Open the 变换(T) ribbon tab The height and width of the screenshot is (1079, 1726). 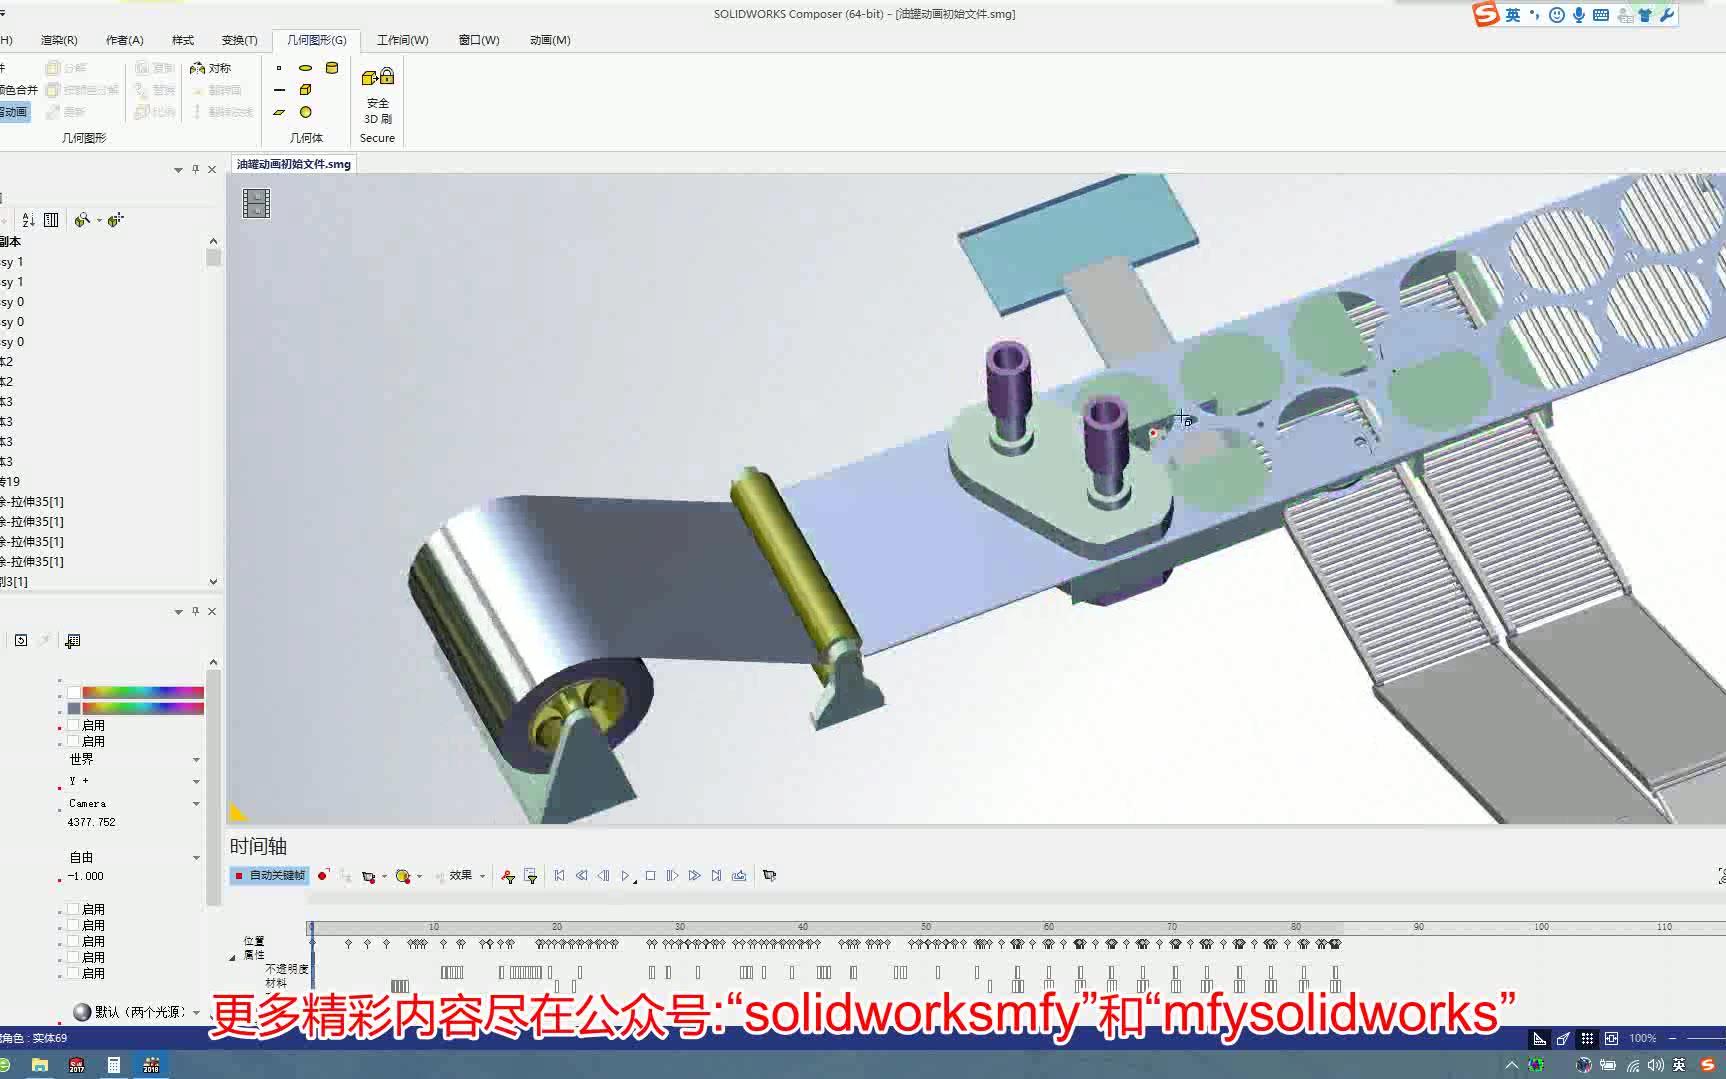point(239,40)
